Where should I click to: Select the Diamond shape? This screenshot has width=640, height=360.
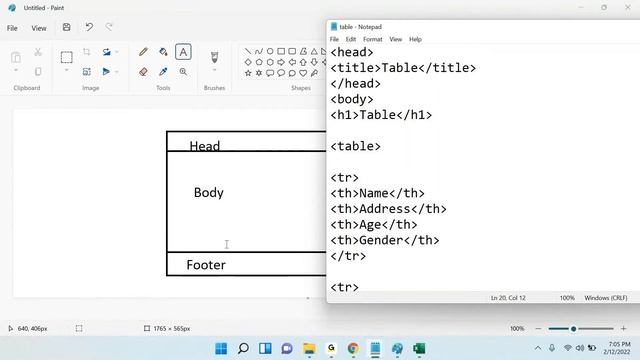pyautogui.click(x=248, y=62)
